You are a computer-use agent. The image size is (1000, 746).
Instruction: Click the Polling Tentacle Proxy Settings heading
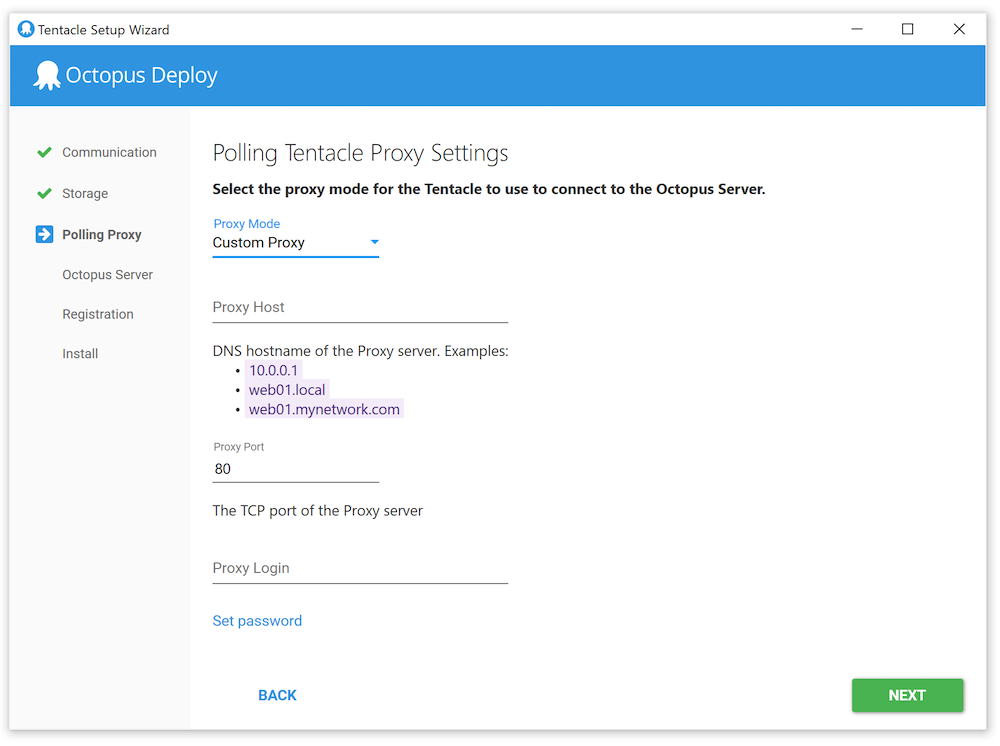pyautogui.click(x=360, y=154)
